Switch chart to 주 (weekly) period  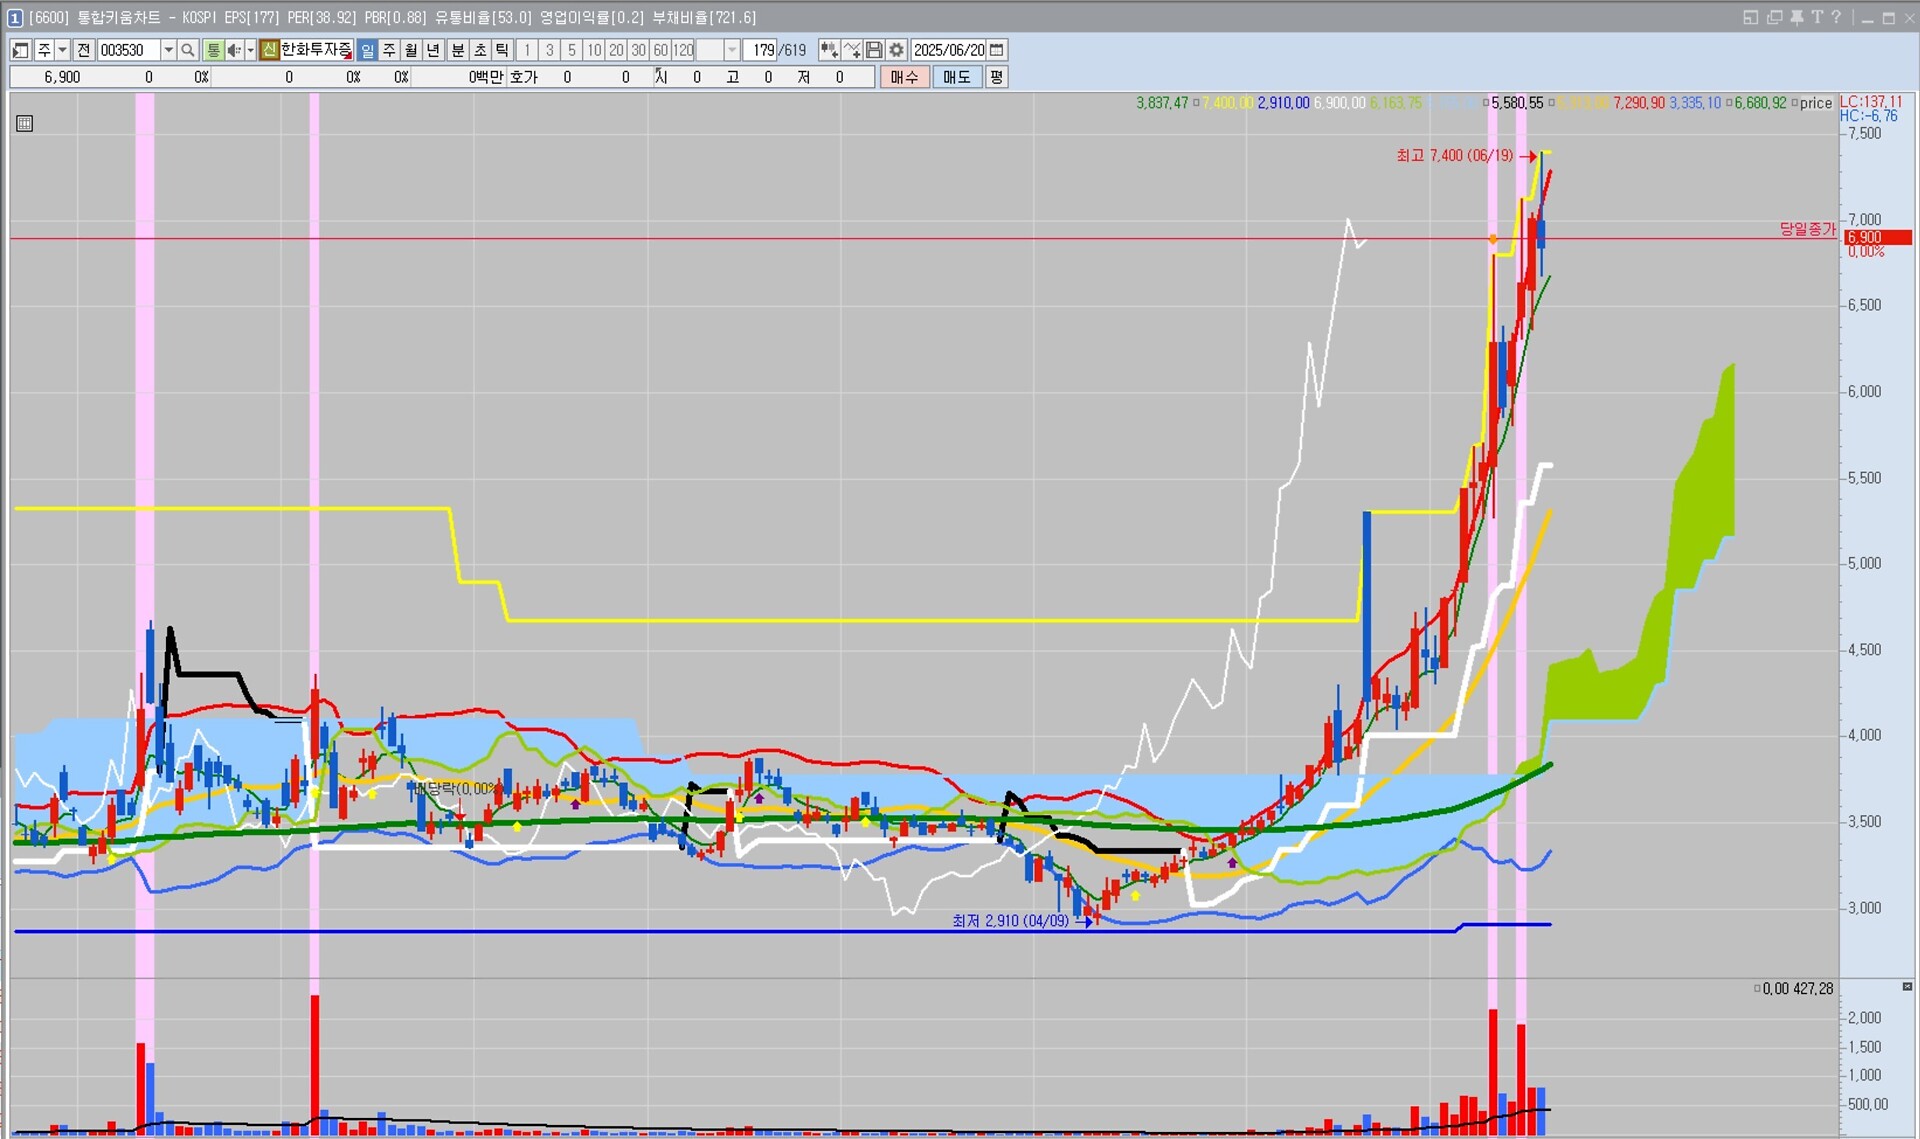tap(389, 50)
